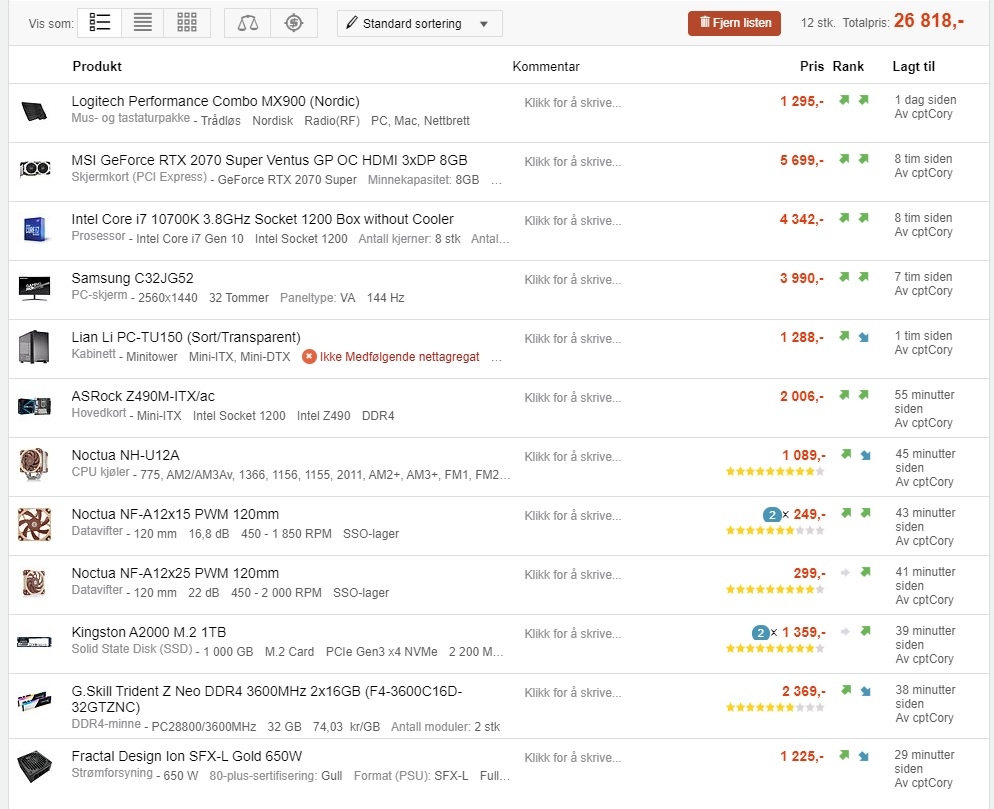The width and height of the screenshot is (994, 809).
Task: Switch to compact list view icon
Action: [143, 23]
